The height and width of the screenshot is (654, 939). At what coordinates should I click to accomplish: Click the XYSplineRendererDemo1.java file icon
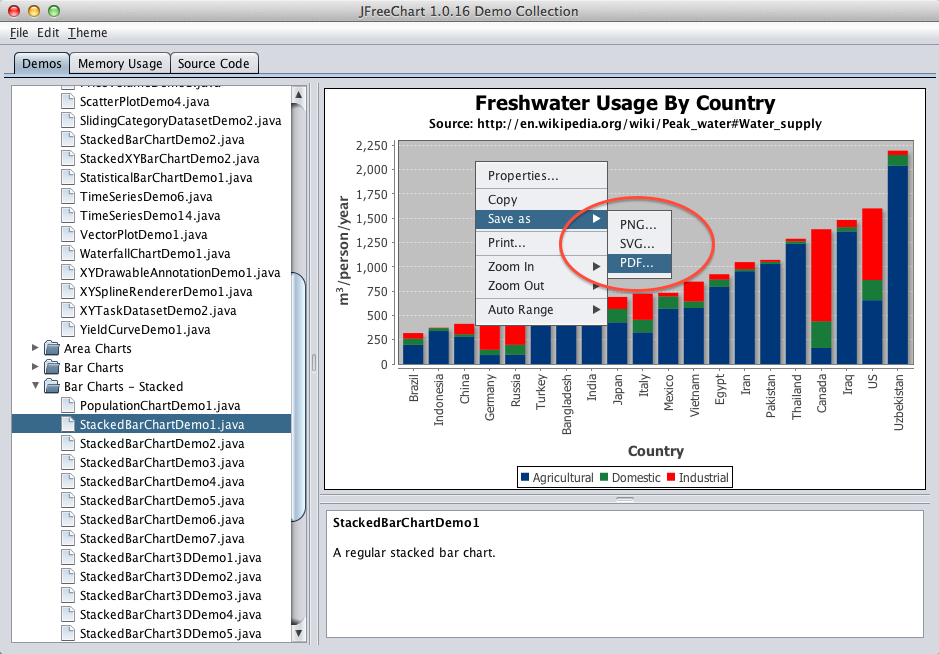tap(68, 292)
